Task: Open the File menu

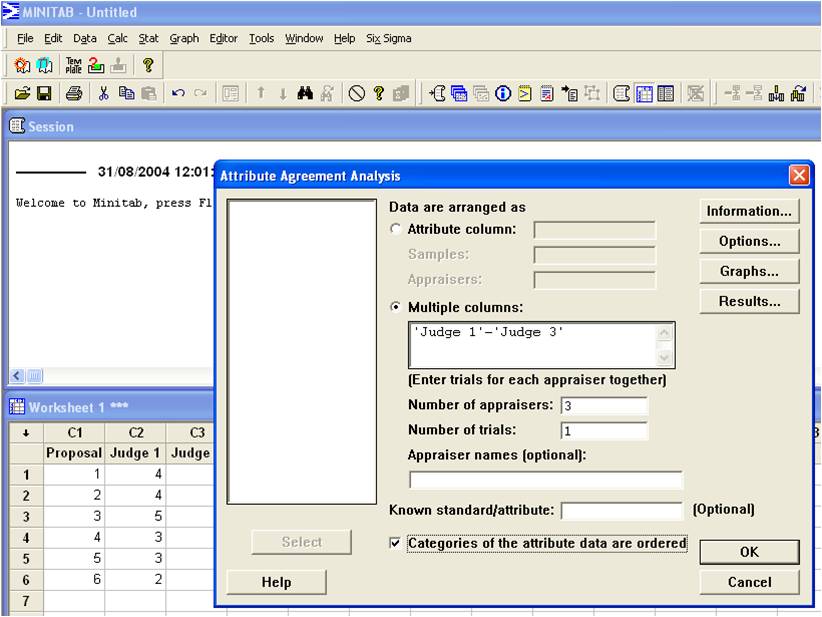Action: (x=25, y=38)
